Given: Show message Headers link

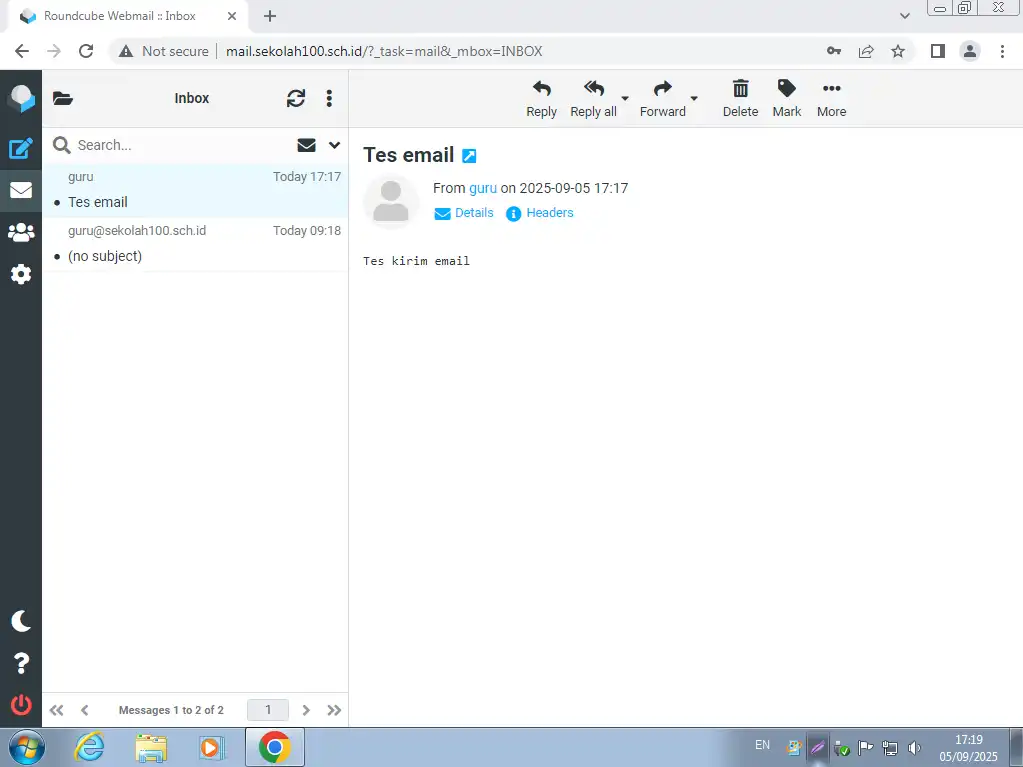Looking at the screenshot, I should (x=540, y=213).
